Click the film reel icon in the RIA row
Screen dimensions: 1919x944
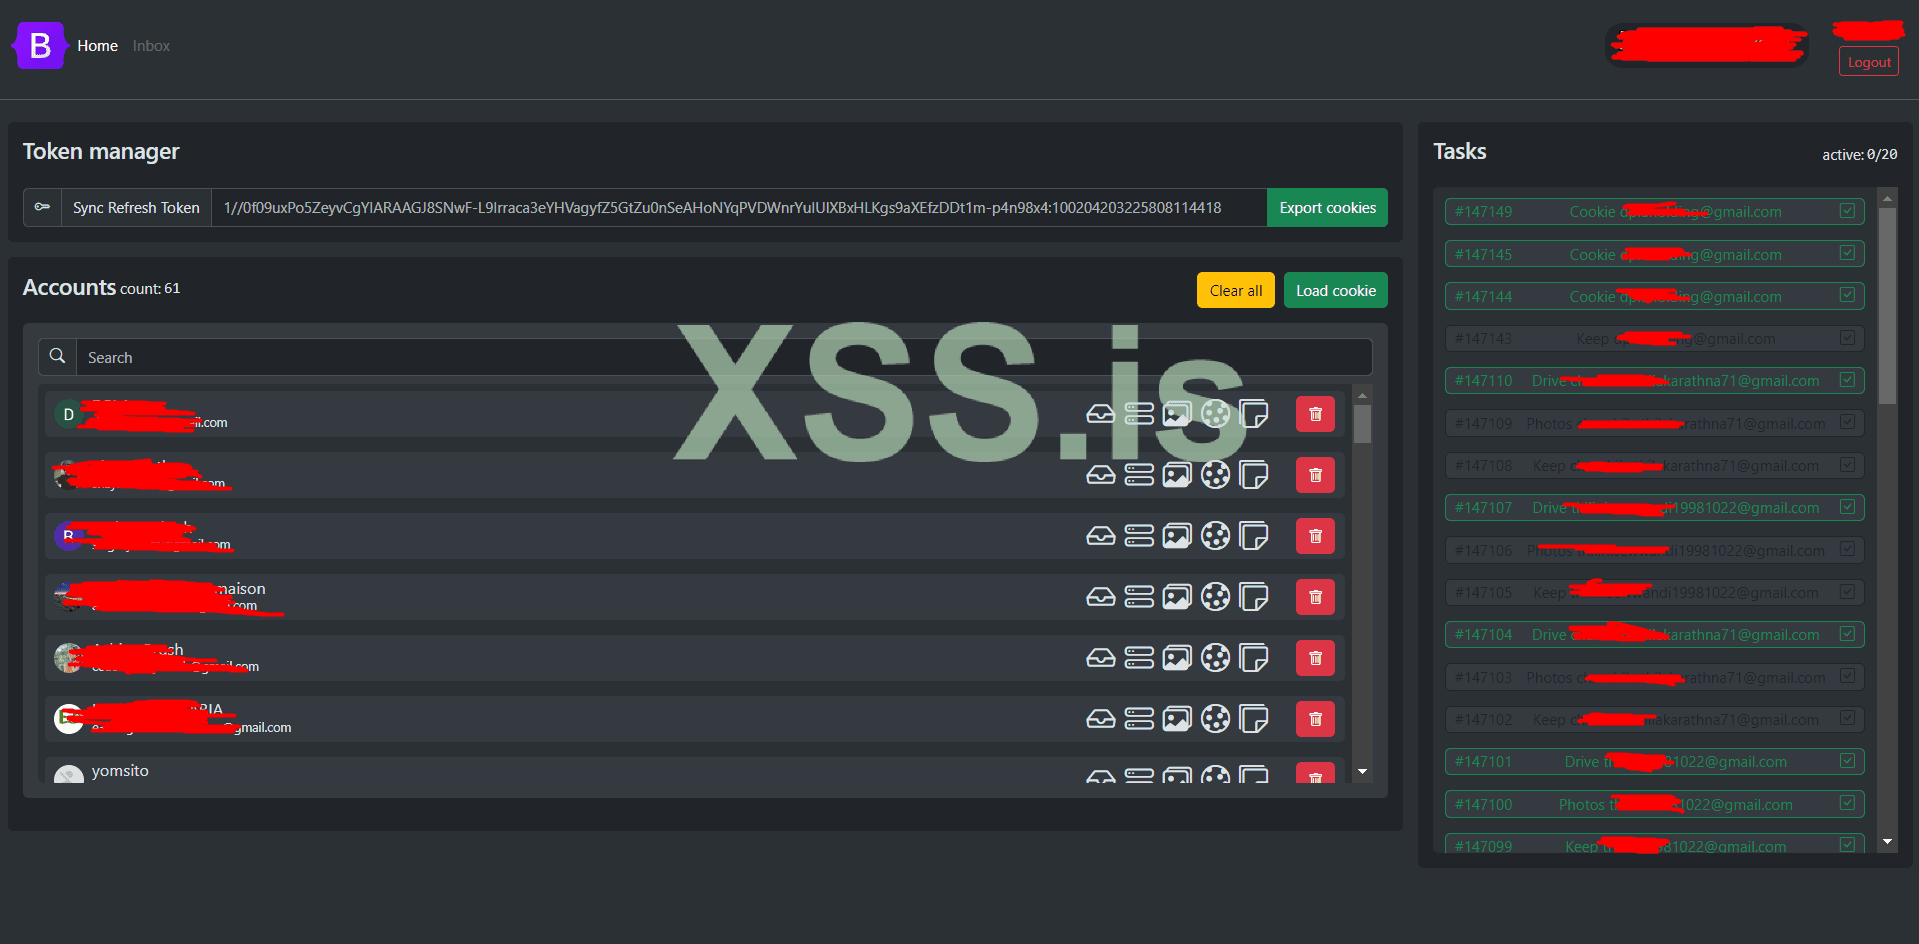(x=1215, y=719)
